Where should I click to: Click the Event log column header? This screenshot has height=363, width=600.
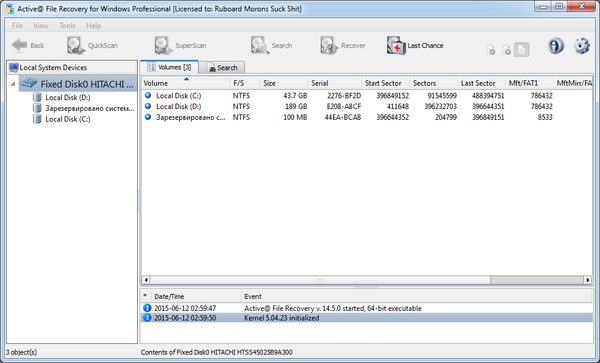pos(417,296)
